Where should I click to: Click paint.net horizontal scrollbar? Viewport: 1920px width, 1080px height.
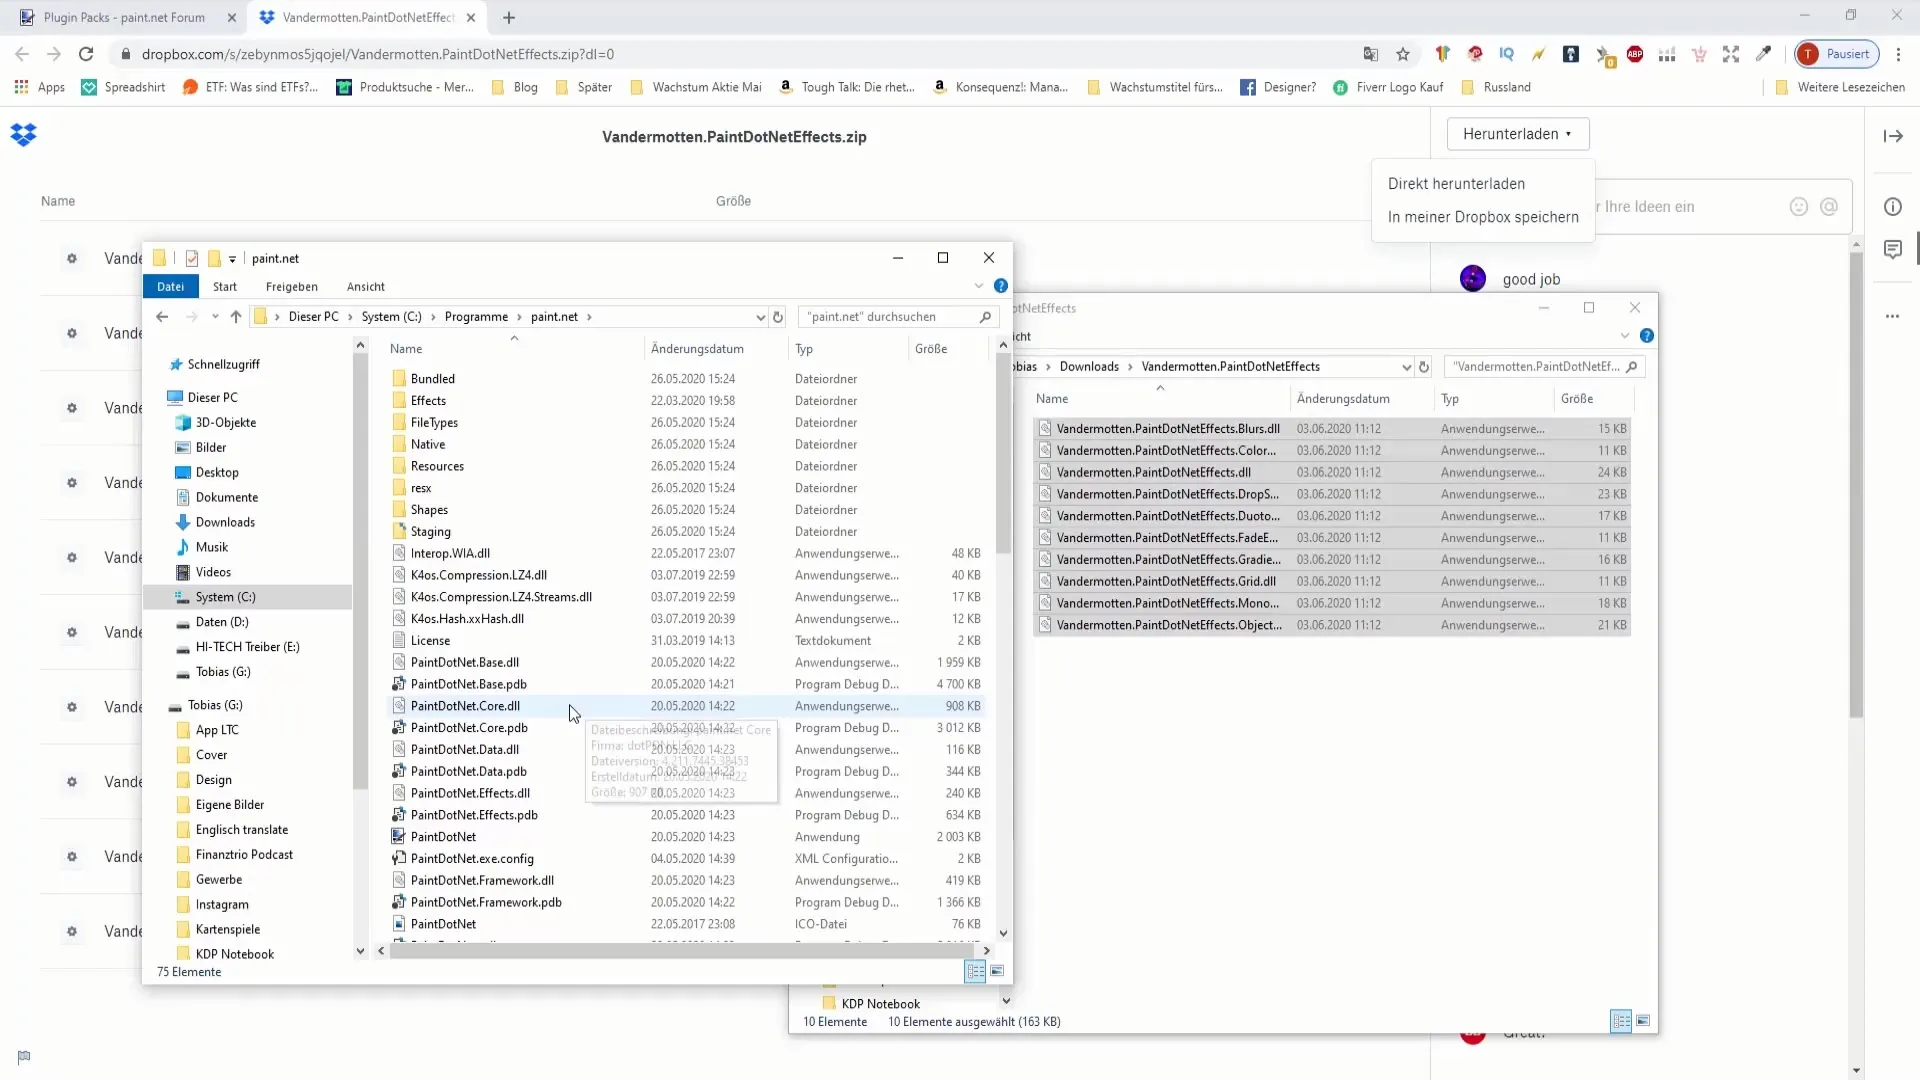point(683,951)
